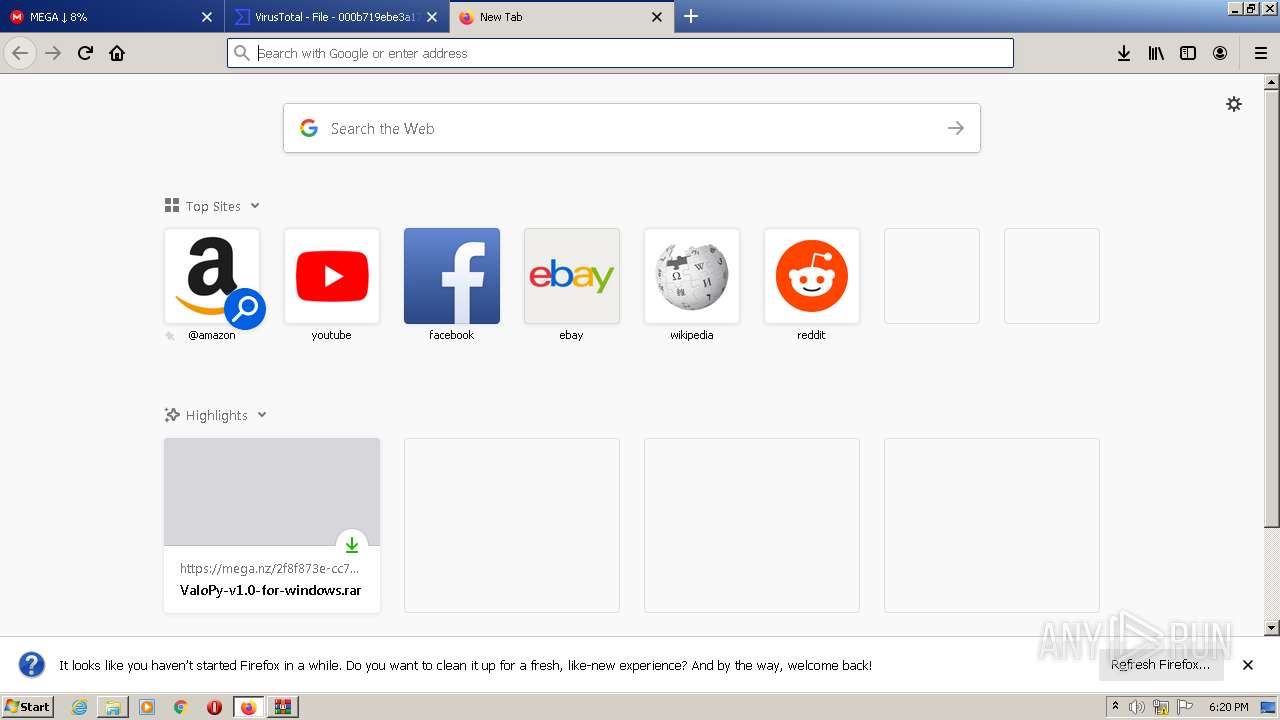Click the 6:20 PM clock
The width and height of the screenshot is (1280, 720).
tap(1228, 707)
